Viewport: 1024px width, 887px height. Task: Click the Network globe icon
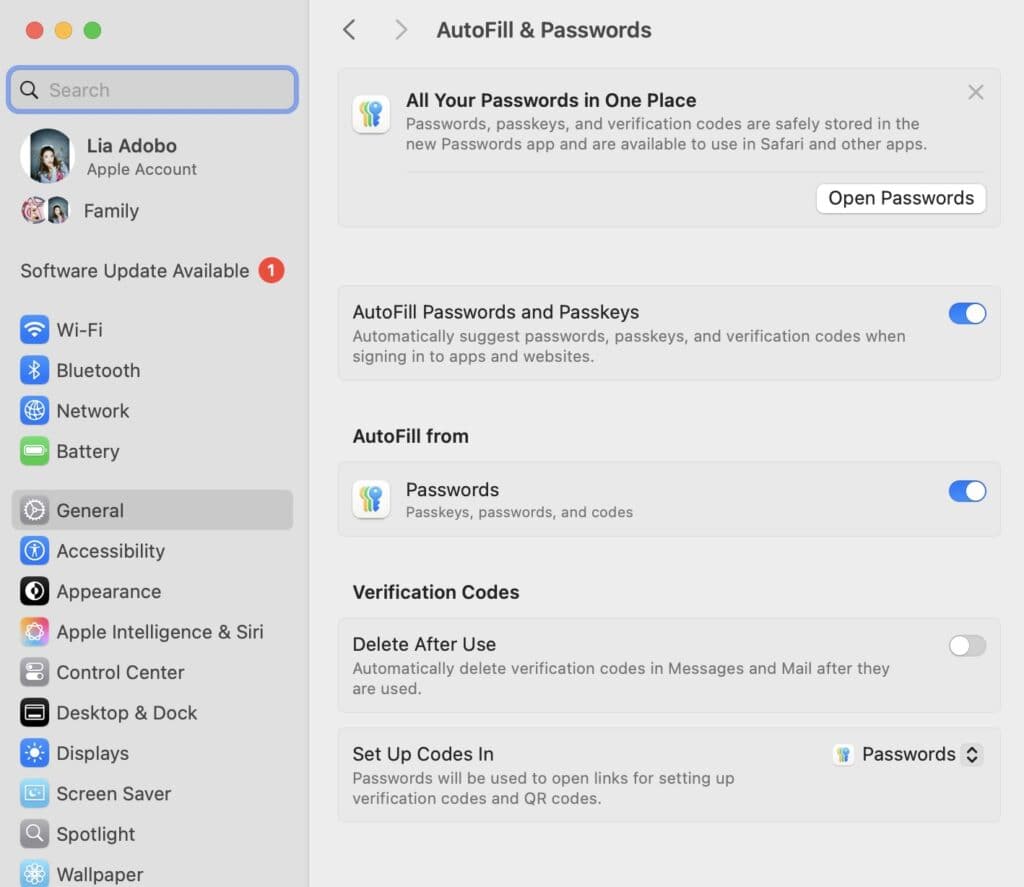point(33,410)
